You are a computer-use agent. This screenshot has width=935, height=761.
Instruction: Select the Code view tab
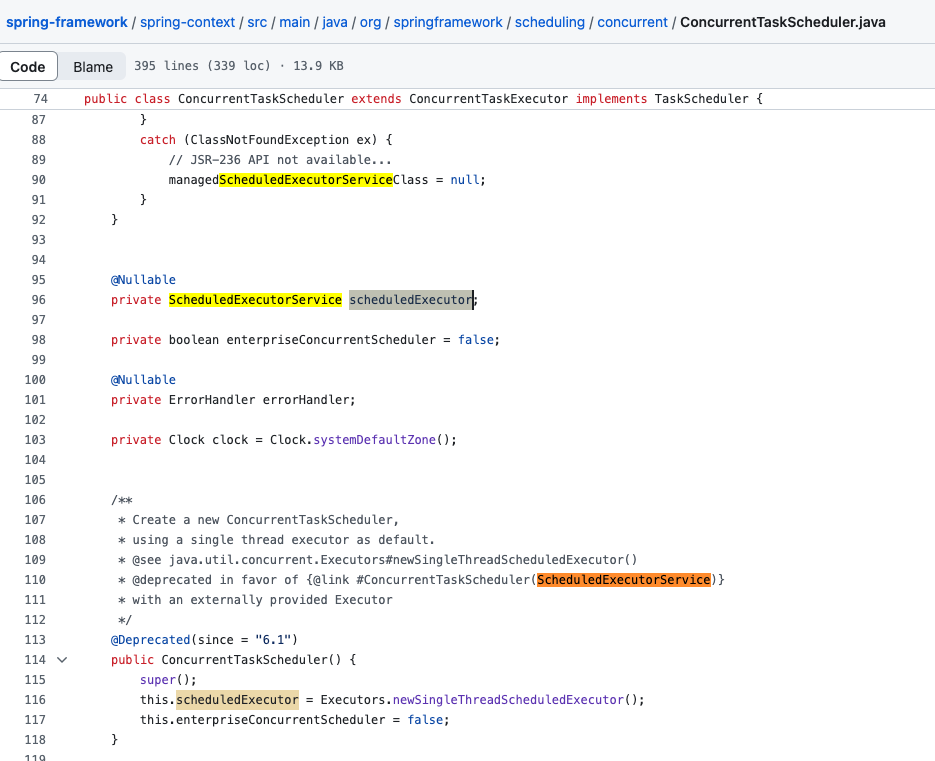coord(27,66)
